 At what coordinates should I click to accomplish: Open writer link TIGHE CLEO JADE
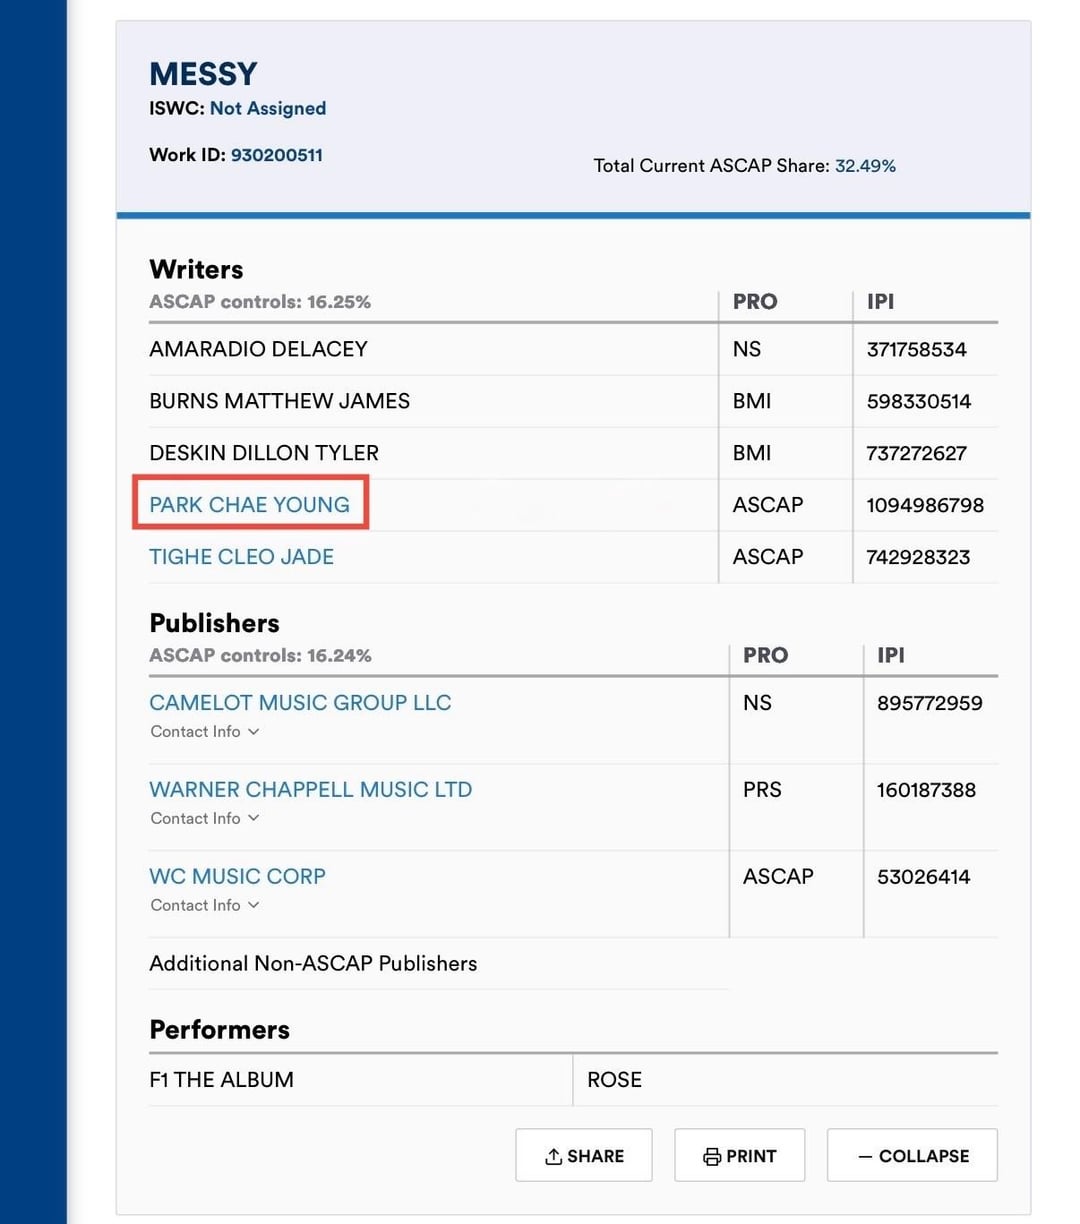[x=241, y=557]
